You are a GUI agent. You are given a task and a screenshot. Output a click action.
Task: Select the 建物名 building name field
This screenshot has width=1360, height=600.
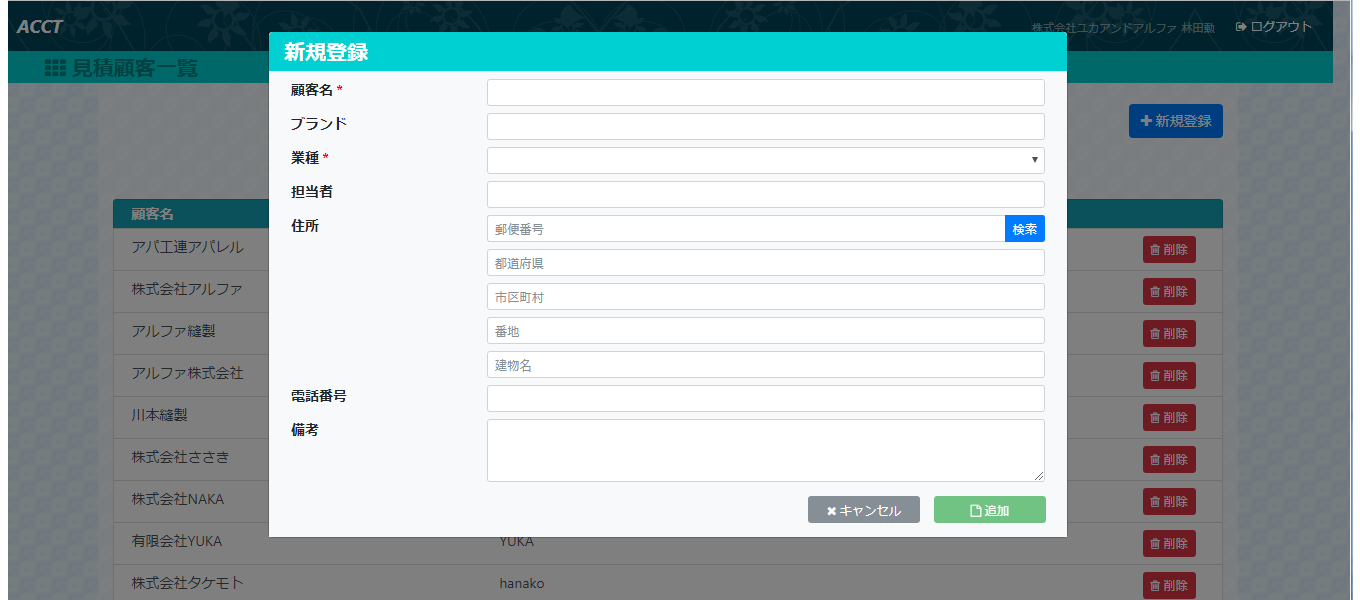tap(765, 365)
